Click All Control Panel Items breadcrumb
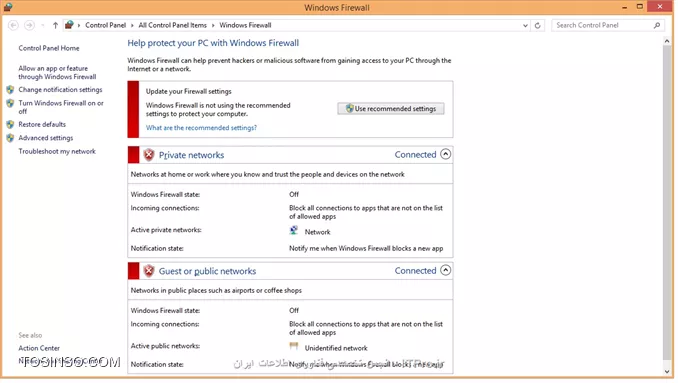Image resolution: width=678 pixels, height=383 pixels. pos(173,26)
